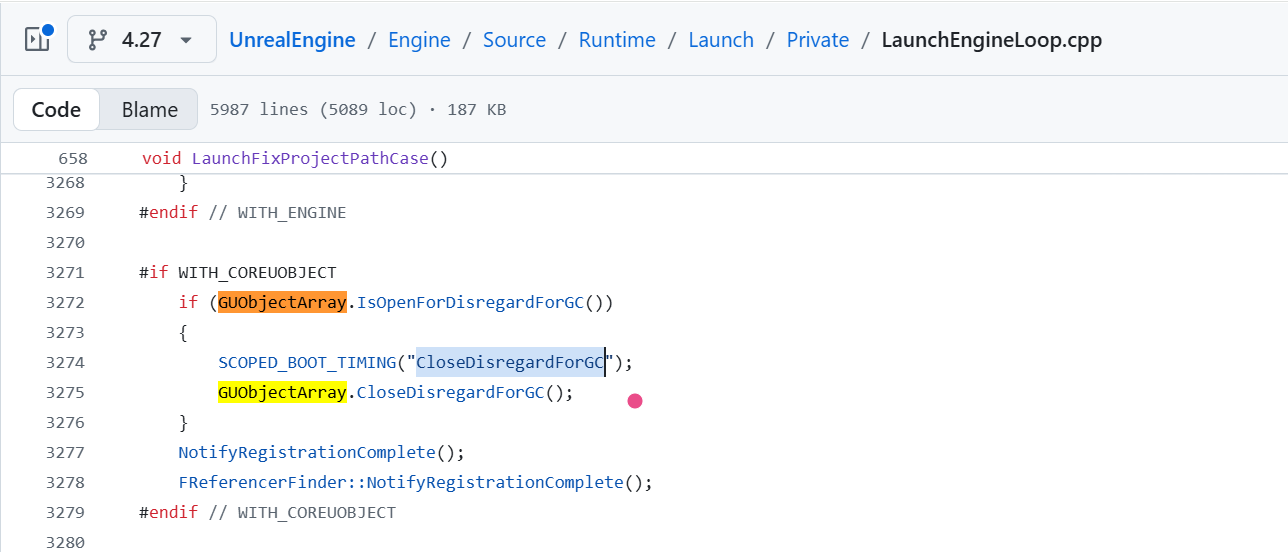Select line number 3272
This screenshot has width=1288, height=552.
[x=65, y=302]
